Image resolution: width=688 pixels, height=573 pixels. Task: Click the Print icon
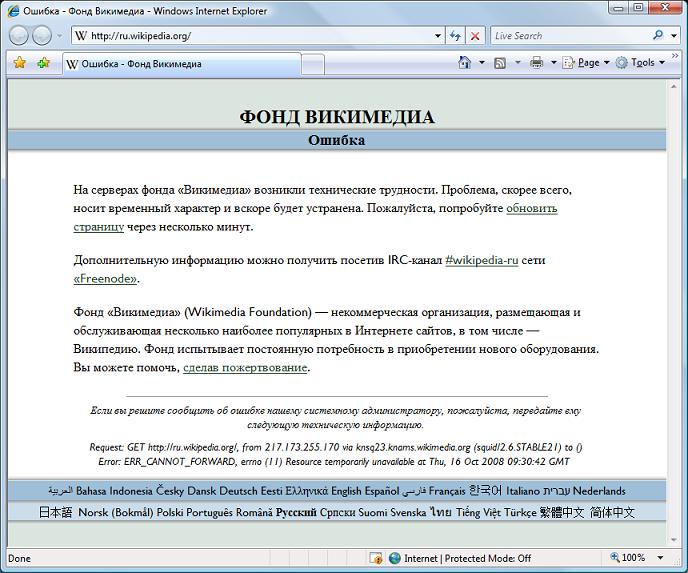[x=537, y=63]
